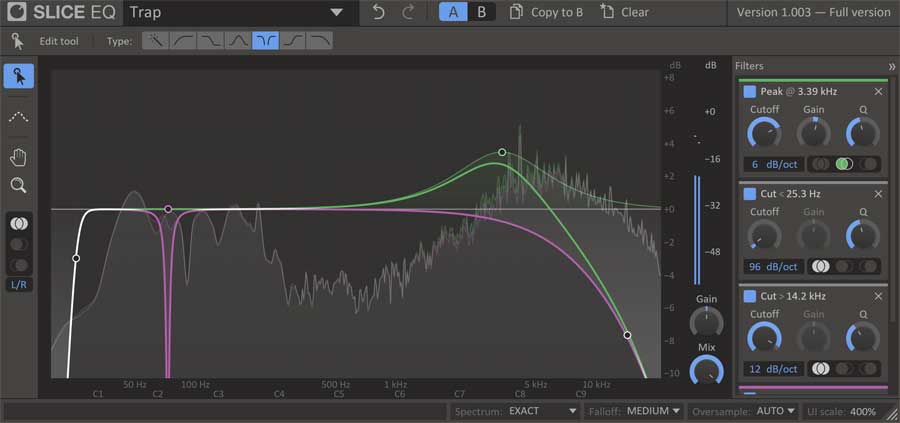Set Cut > 14.2 kHz filter to stereo mode
900x423 pixels.
tap(821, 368)
